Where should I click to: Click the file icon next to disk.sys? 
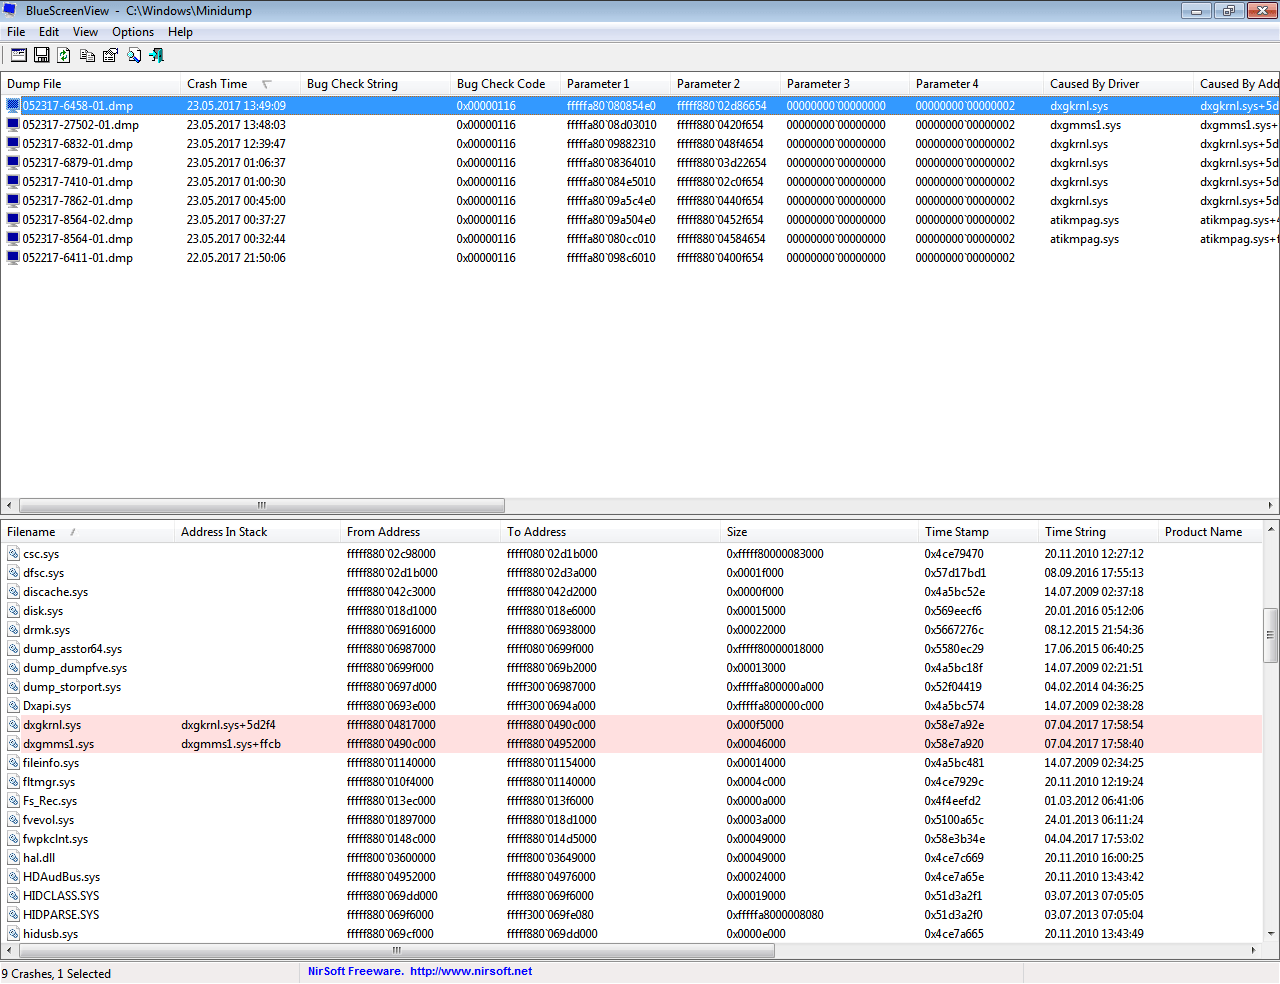14,611
